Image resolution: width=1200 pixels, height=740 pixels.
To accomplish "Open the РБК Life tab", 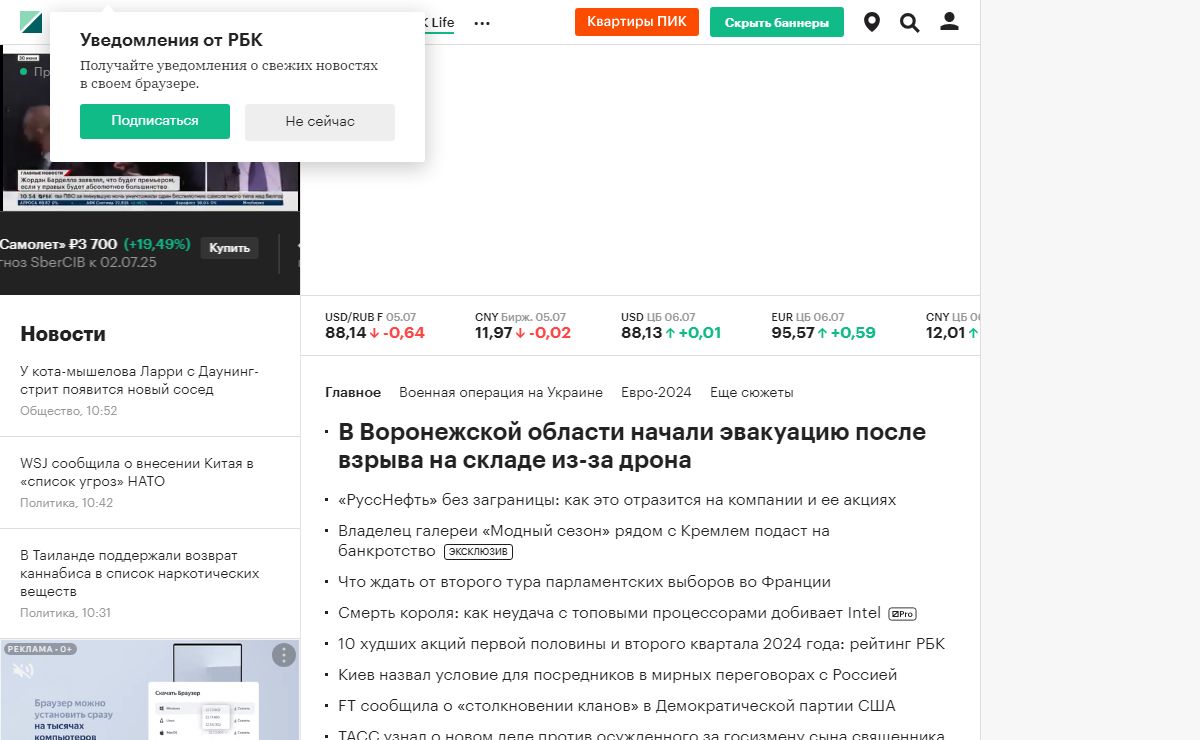I will (440, 22).
